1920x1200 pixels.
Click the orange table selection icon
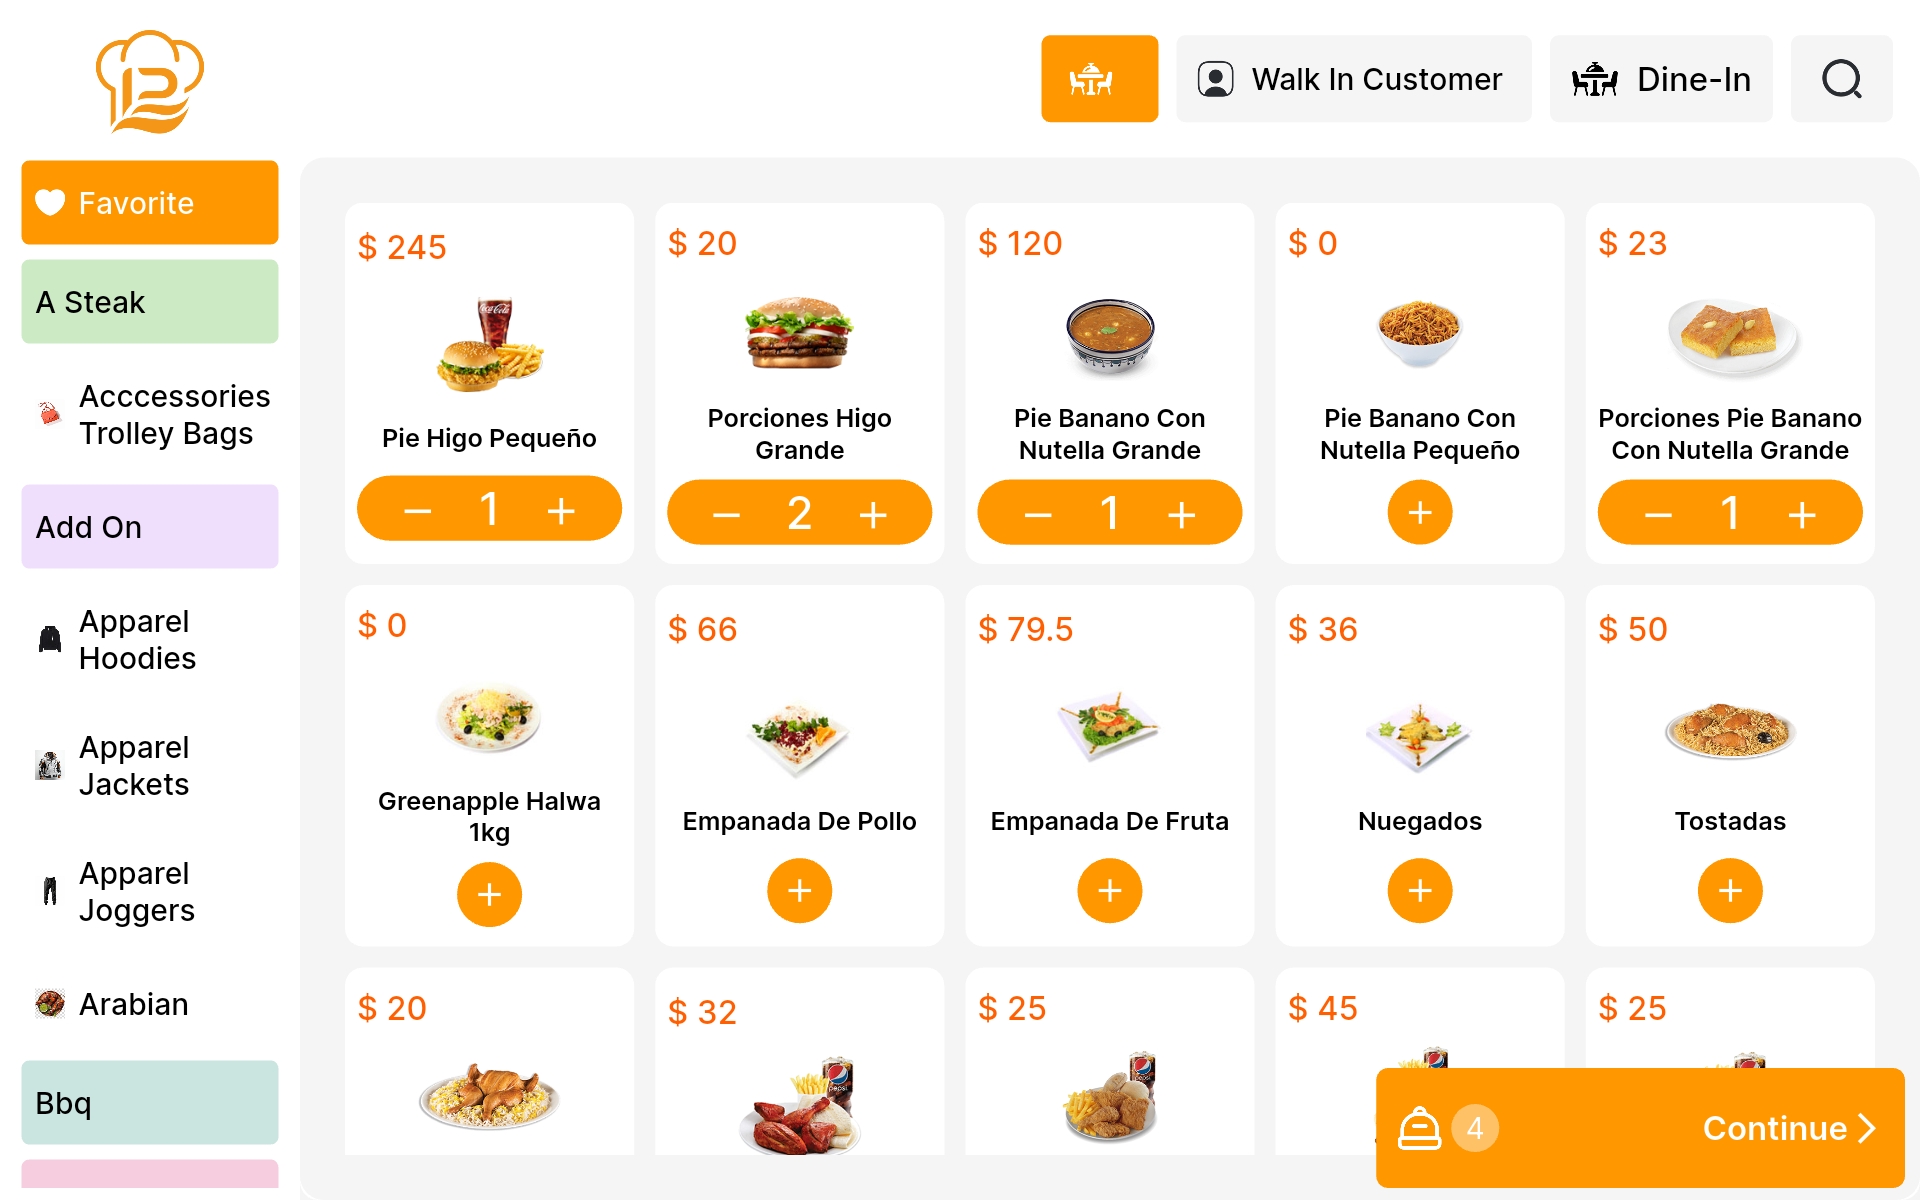coord(1099,79)
